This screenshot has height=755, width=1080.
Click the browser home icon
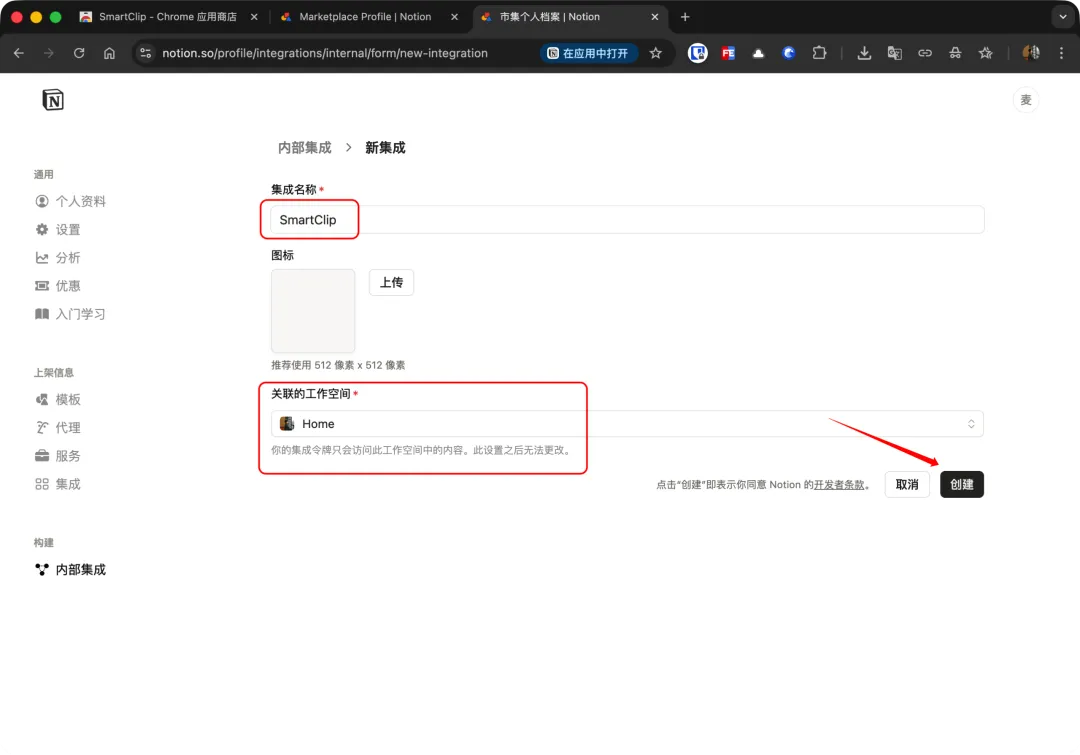(x=110, y=53)
